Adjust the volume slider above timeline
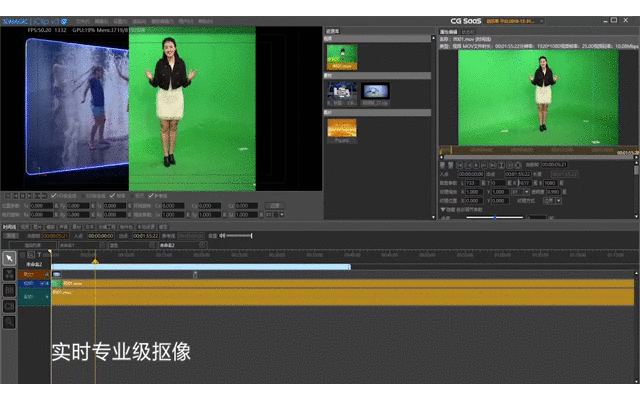 239,236
